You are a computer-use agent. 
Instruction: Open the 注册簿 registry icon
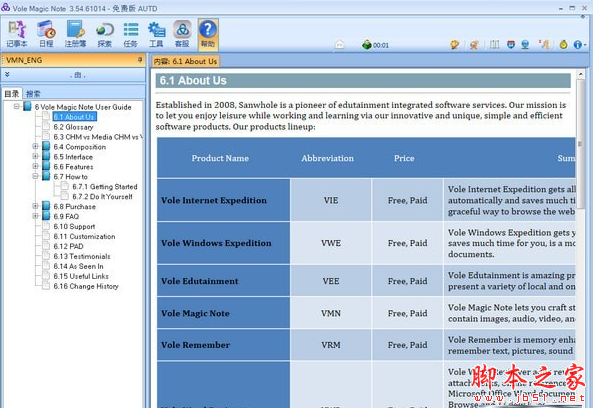(x=75, y=34)
